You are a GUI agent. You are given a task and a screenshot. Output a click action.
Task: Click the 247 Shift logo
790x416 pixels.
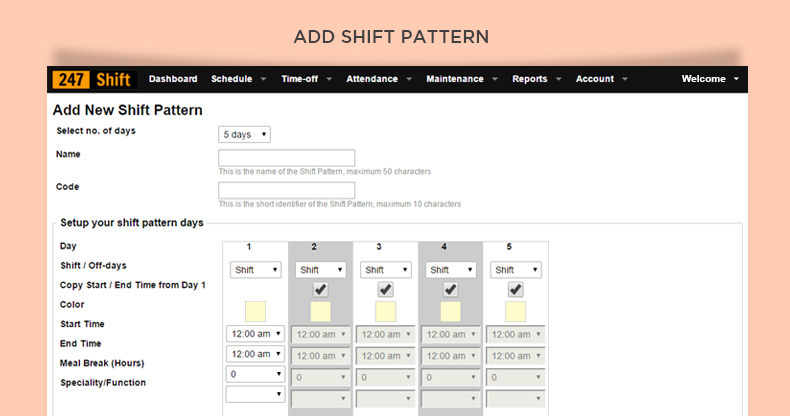(92, 79)
